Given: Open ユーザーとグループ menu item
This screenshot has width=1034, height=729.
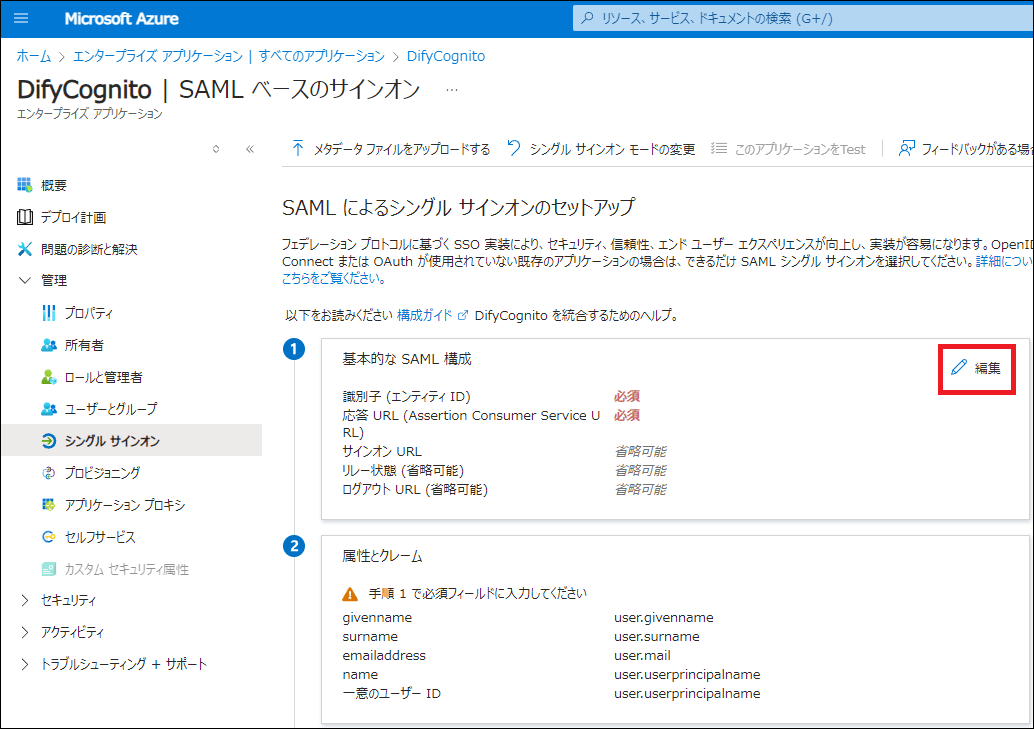Looking at the screenshot, I should [x=110, y=409].
